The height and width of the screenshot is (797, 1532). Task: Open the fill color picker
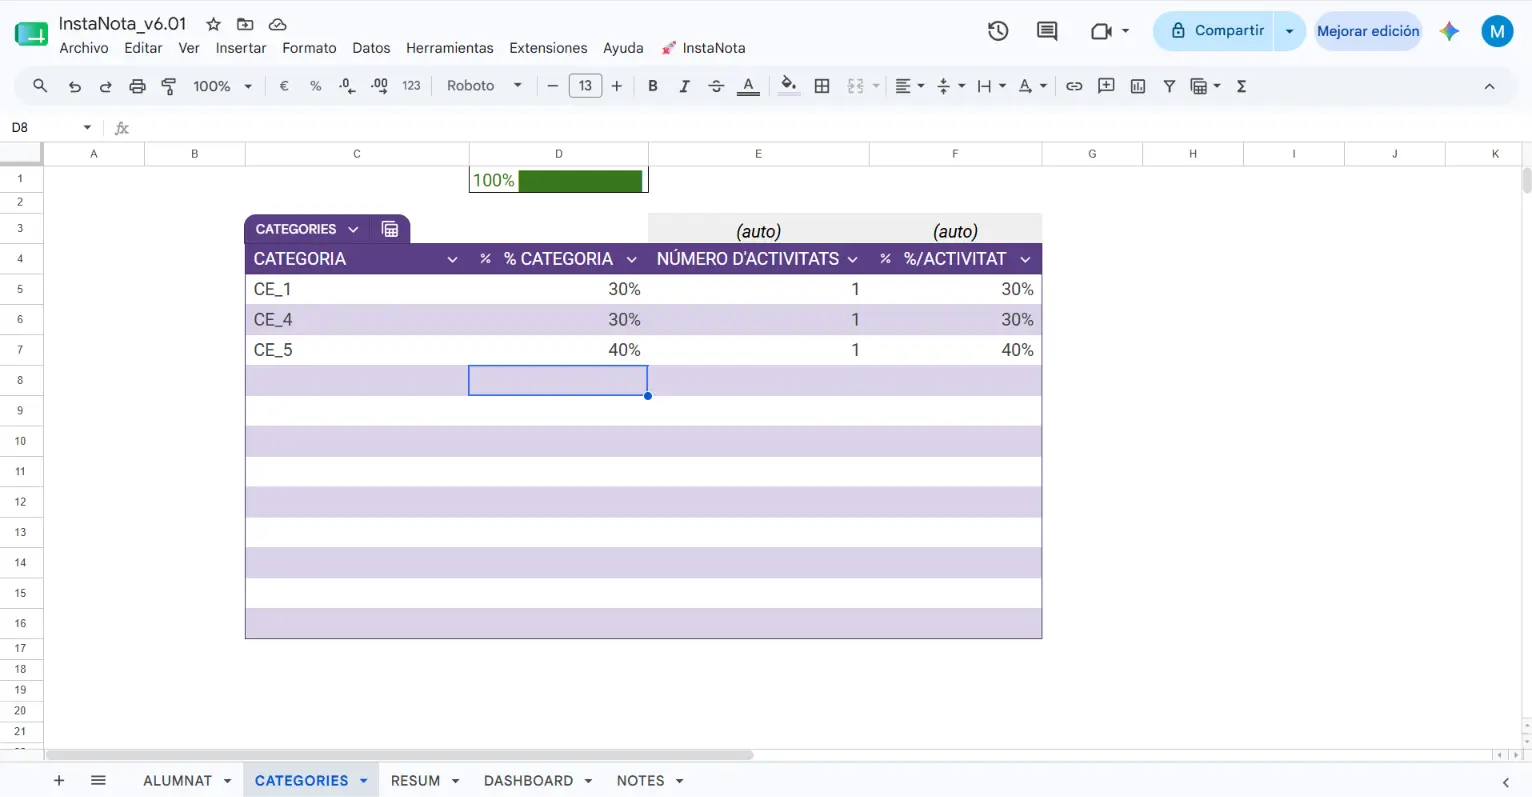(788, 86)
